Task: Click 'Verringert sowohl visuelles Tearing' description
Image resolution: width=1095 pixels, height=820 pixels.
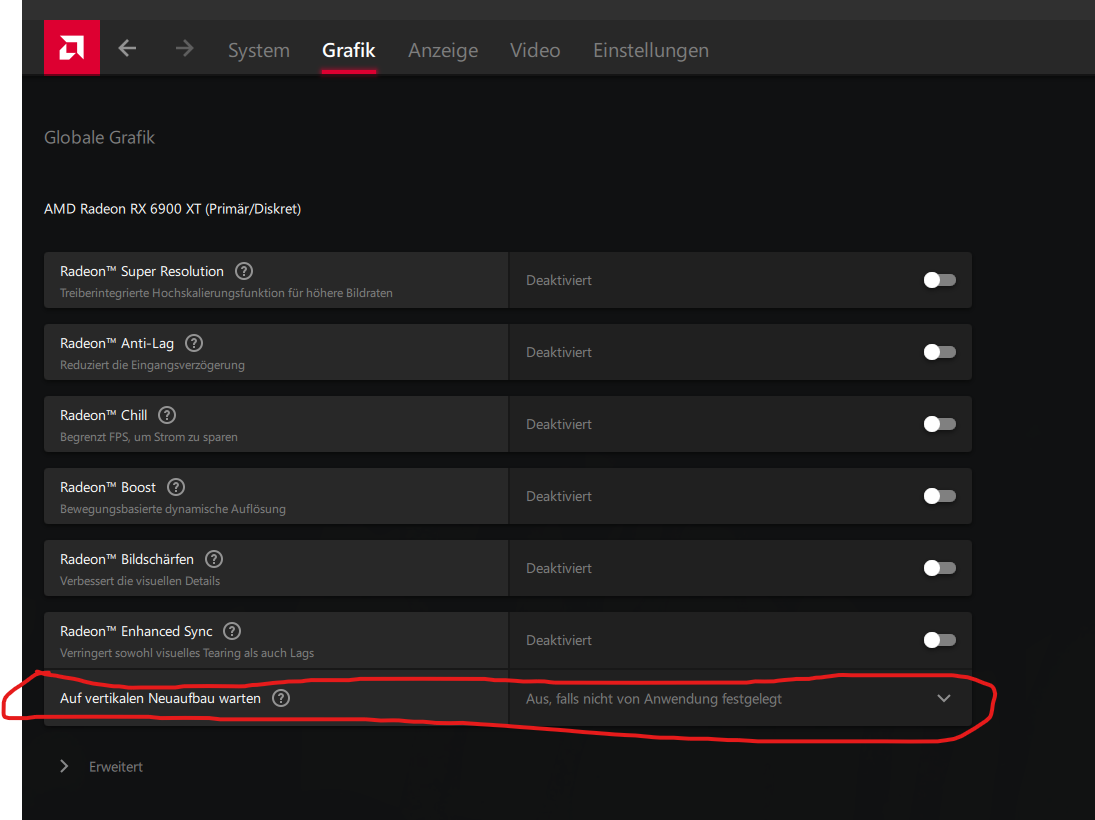Action: tap(186, 652)
